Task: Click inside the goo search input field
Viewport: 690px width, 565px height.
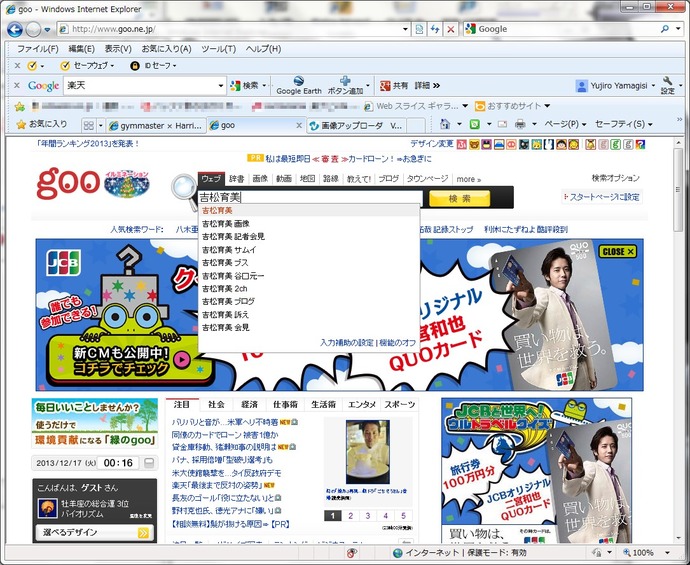Action: 310,198
